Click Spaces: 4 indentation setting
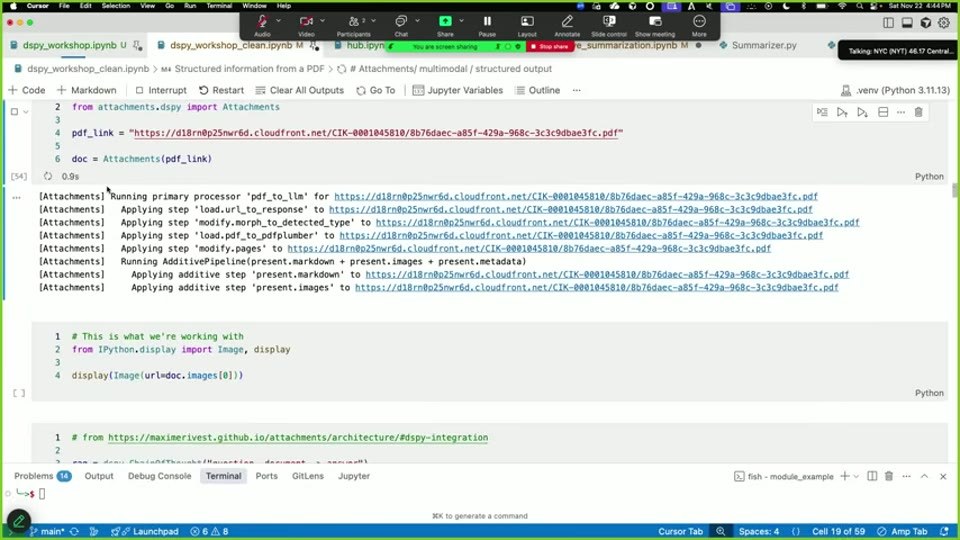The image size is (960, 540). click(x=759, y=531)
